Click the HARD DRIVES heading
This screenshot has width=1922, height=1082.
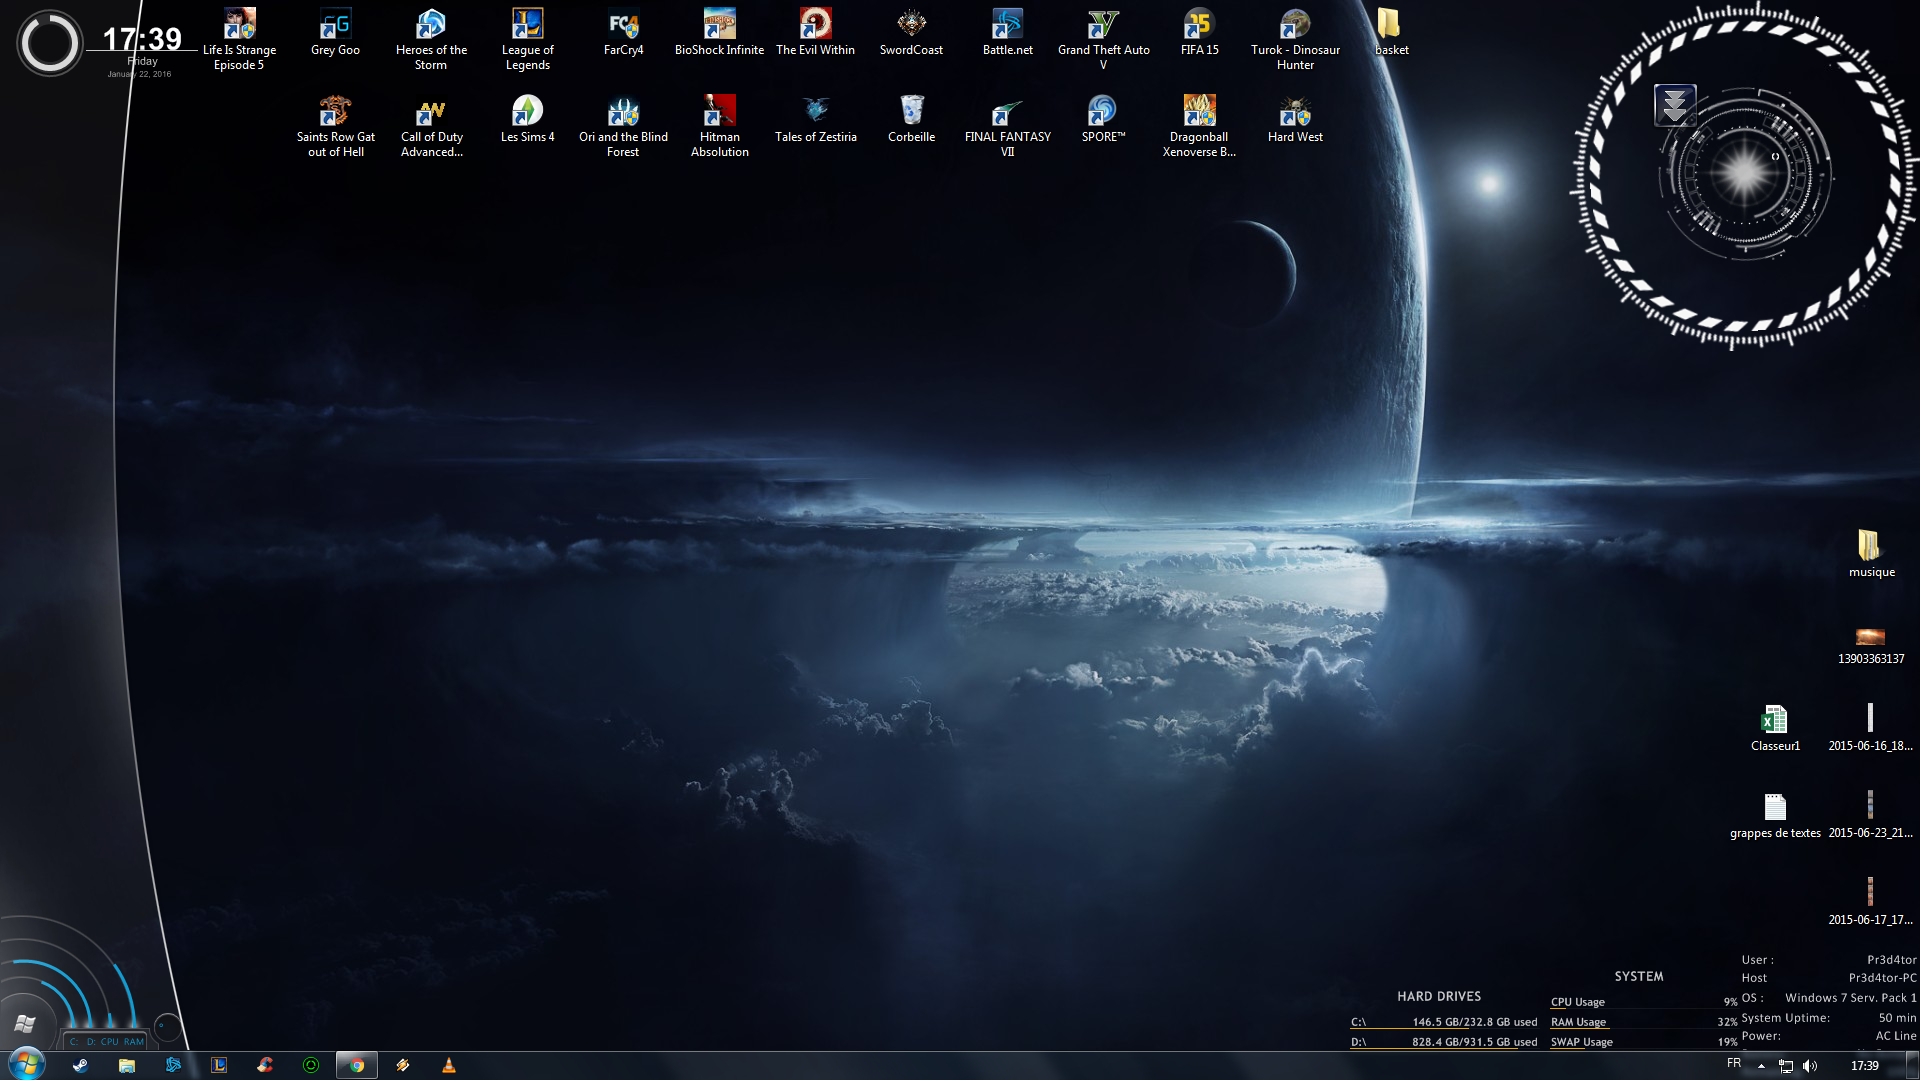(x=1440, y=997)
